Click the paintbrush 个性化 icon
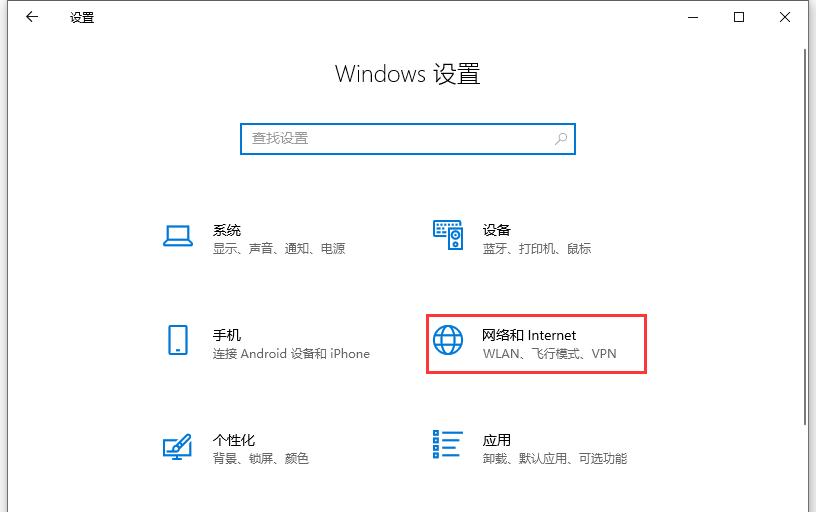Screen dimensions: 816x512 click(x=177, y=446)
